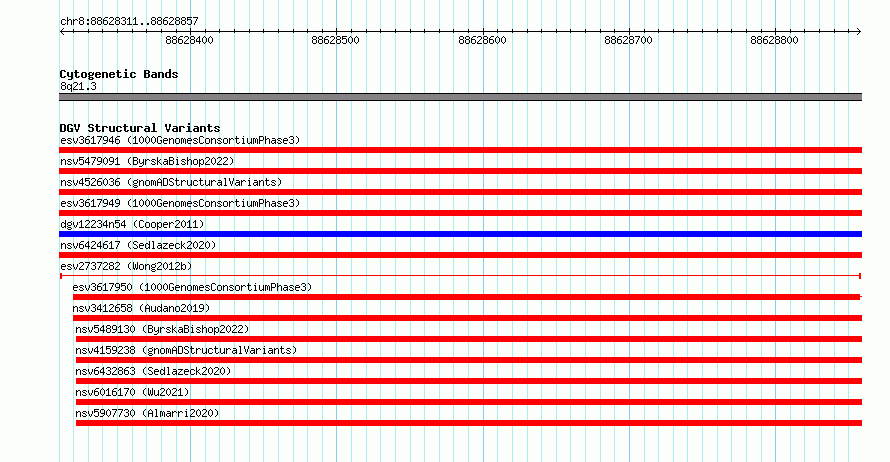Click the red bar under esv3617950
Image resolution: width=890 pixels, height=462 pixels.
[467, 297]
